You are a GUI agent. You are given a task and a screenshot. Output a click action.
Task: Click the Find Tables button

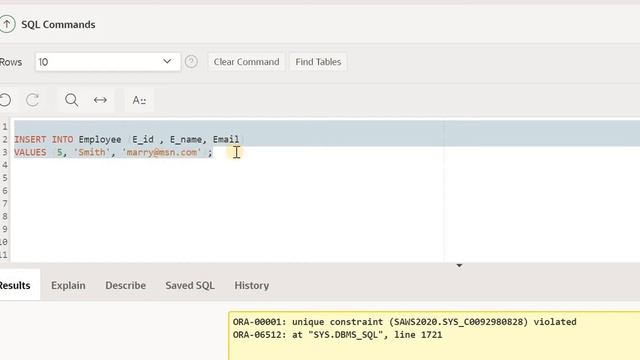click(318, 62)
